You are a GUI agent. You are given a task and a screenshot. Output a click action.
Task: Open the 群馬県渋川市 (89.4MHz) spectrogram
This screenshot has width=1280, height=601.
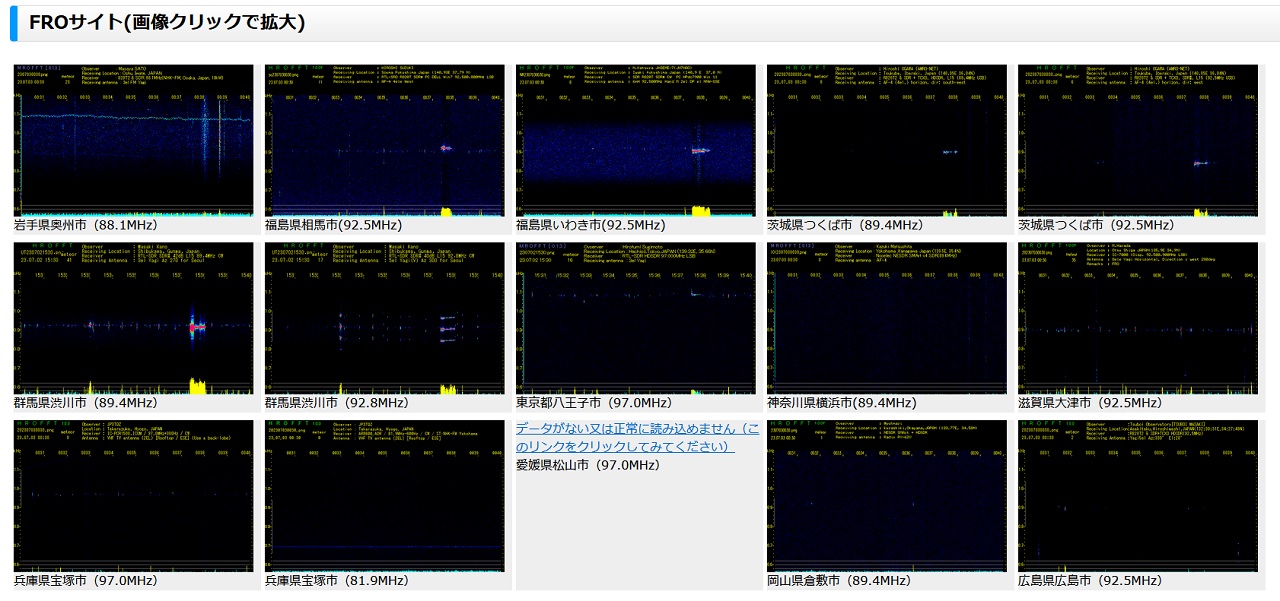click(133, 318)
